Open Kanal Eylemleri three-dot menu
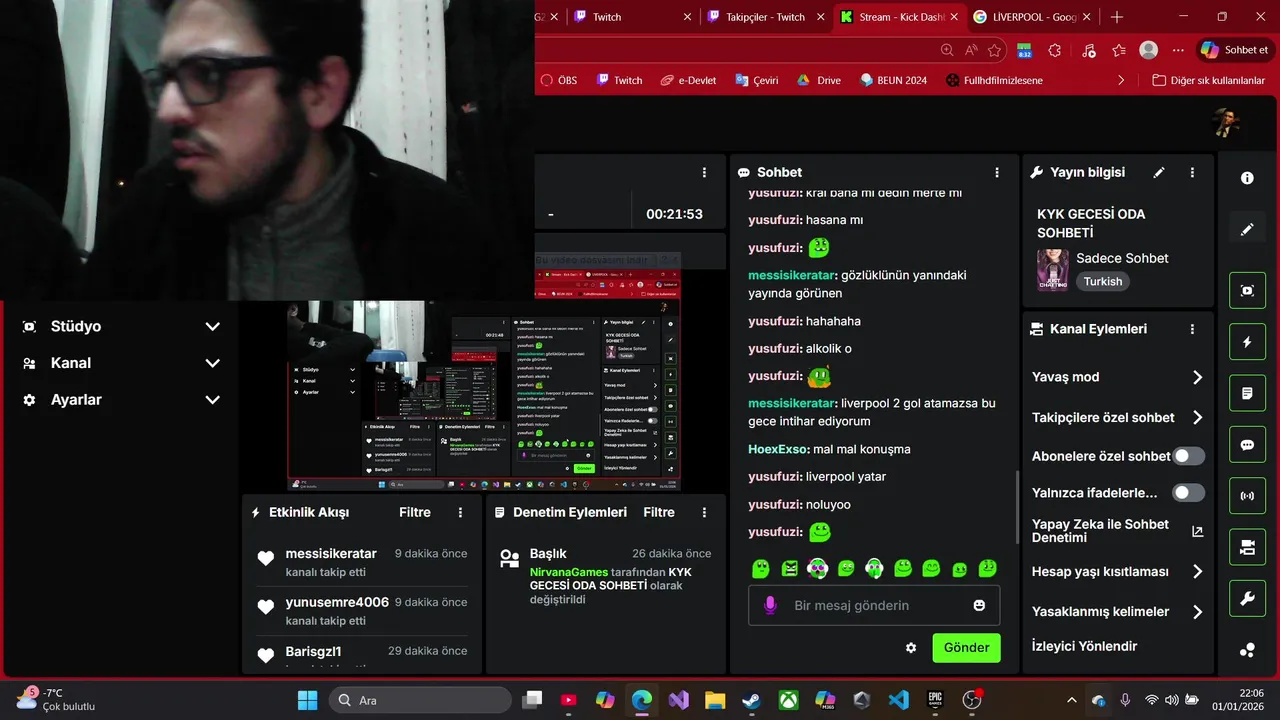This screenshot has width=1280, height=720. point(1192,329)
